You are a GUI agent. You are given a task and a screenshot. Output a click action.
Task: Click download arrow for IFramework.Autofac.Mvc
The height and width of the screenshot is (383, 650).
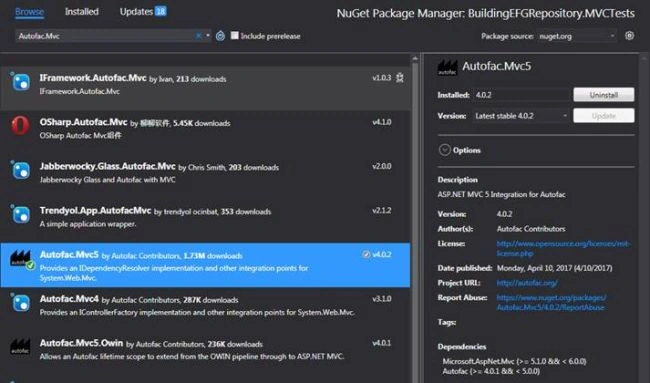coord(400,78)
